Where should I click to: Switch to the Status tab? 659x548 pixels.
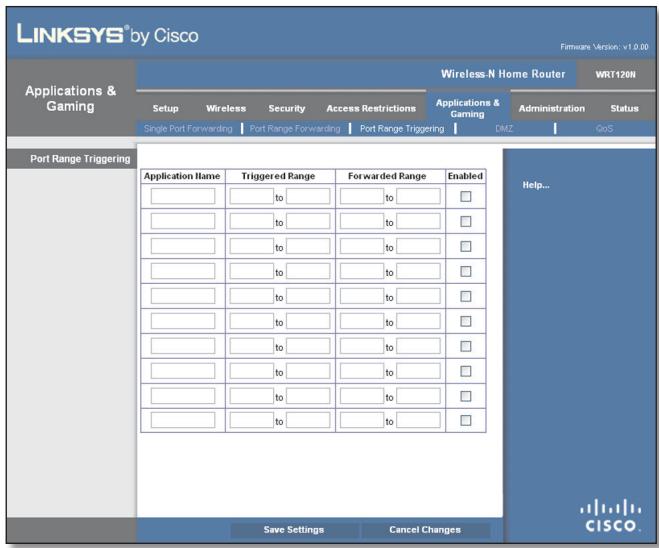pyautogui.click(x=625, y=108)
